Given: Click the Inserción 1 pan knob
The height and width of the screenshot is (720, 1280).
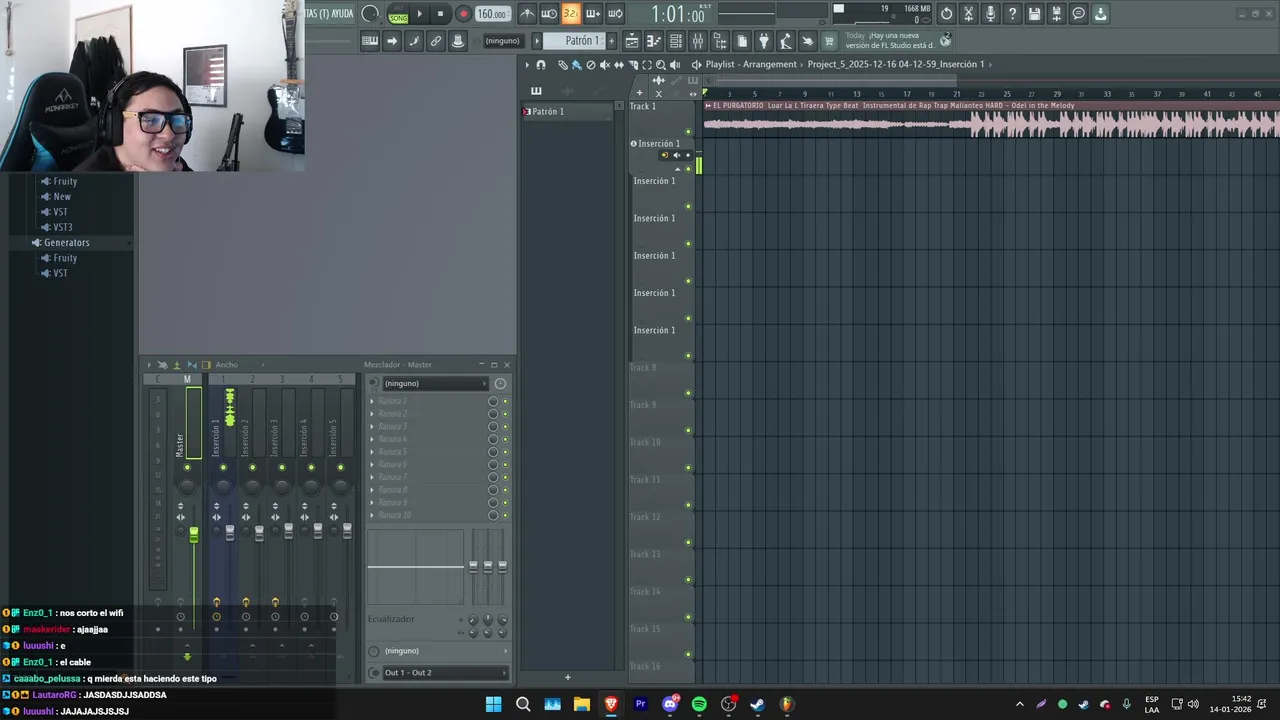Looking at the screenshot, I should click(x=223, y=486).
